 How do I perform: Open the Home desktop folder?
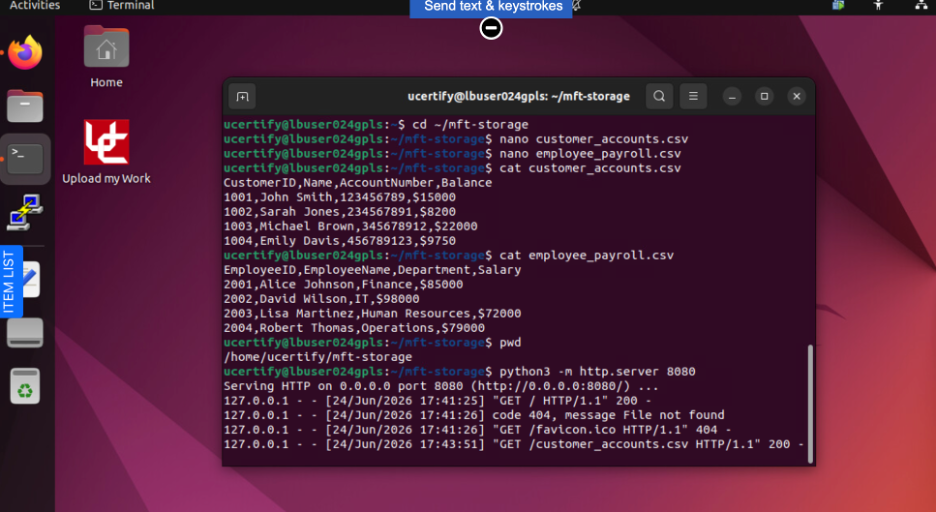tap(106, 57)
